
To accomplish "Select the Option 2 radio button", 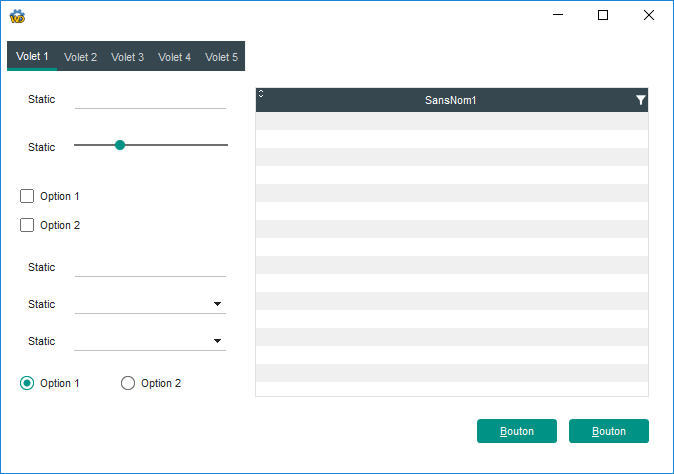I will 128,383.
